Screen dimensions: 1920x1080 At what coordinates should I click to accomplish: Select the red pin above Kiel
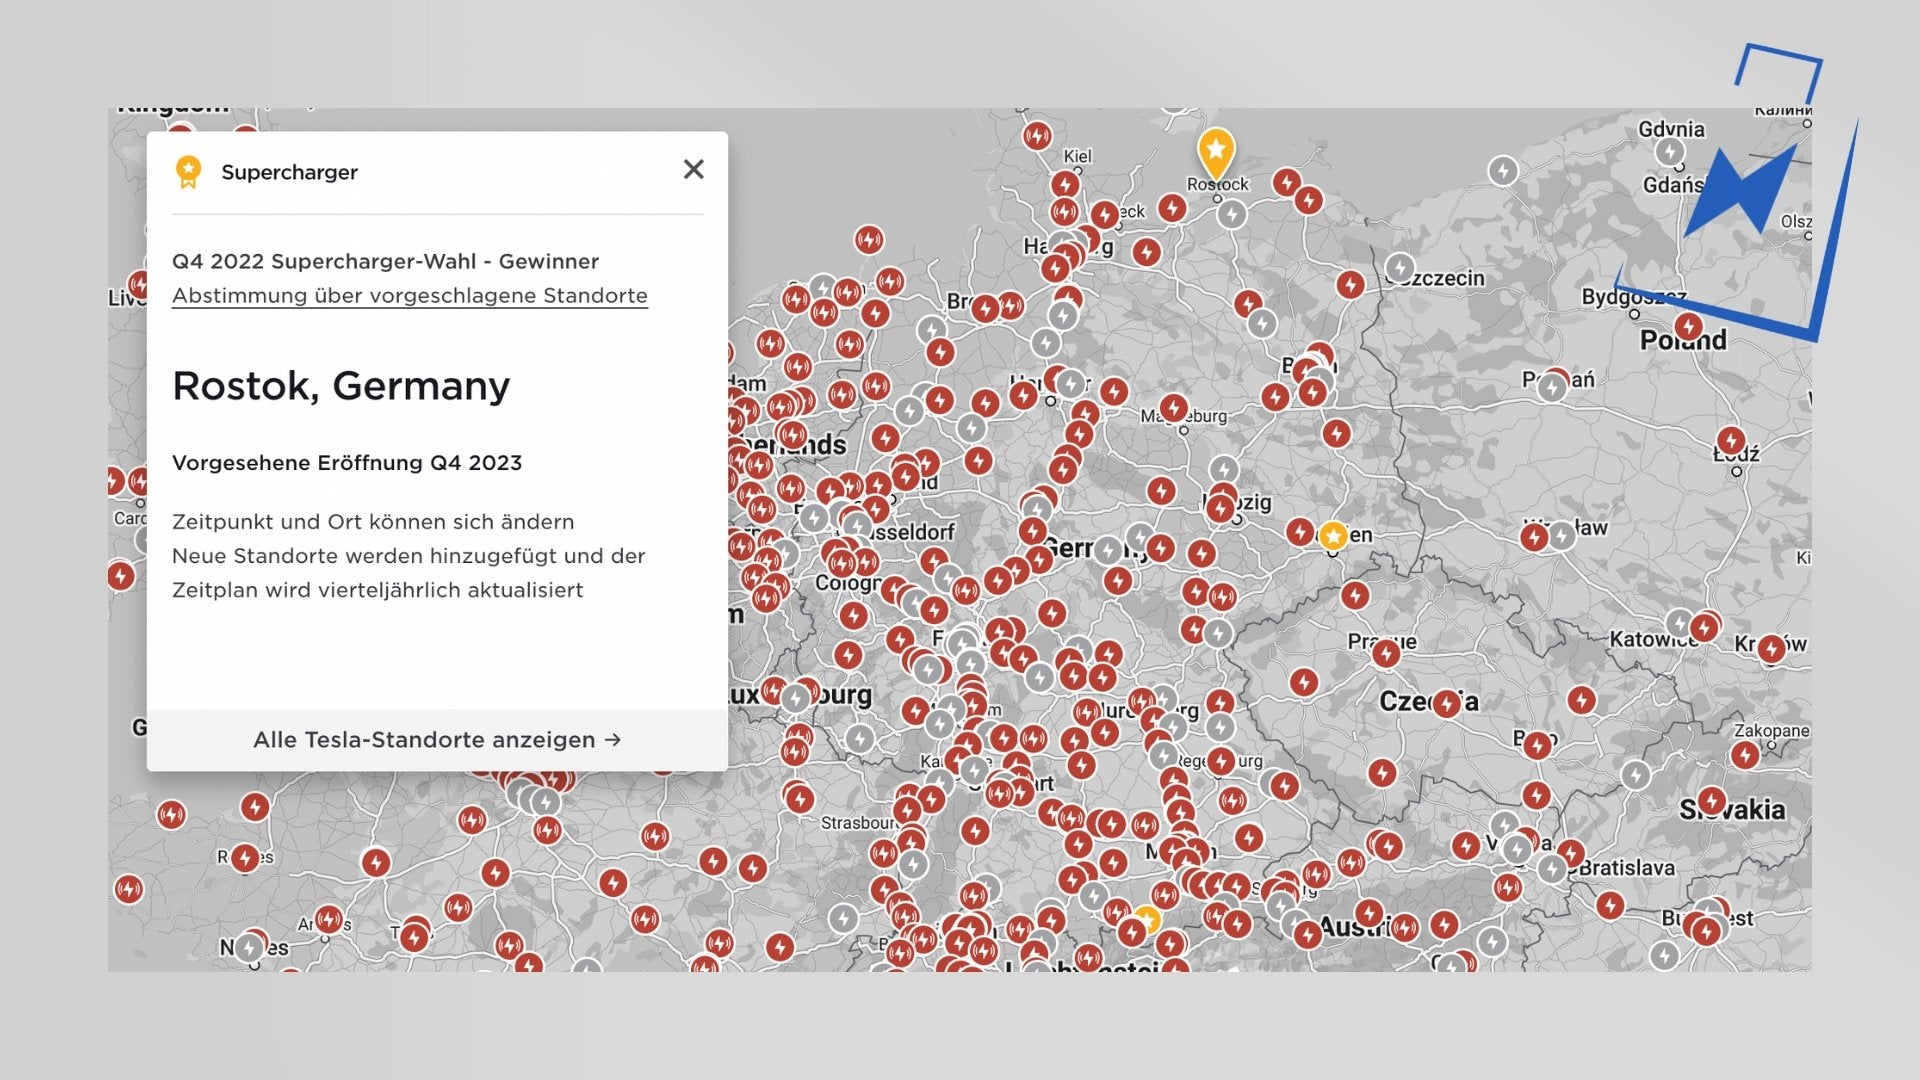1037,135
